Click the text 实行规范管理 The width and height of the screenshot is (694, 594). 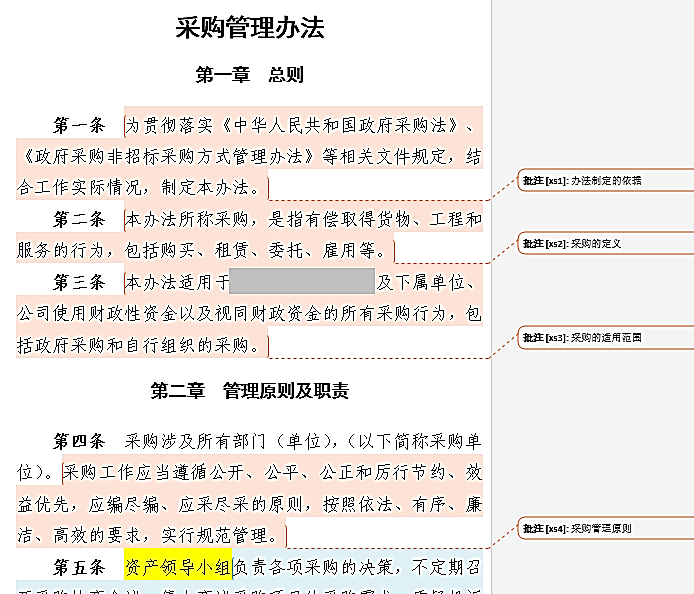pyautogui.click(x=214, y=536)
